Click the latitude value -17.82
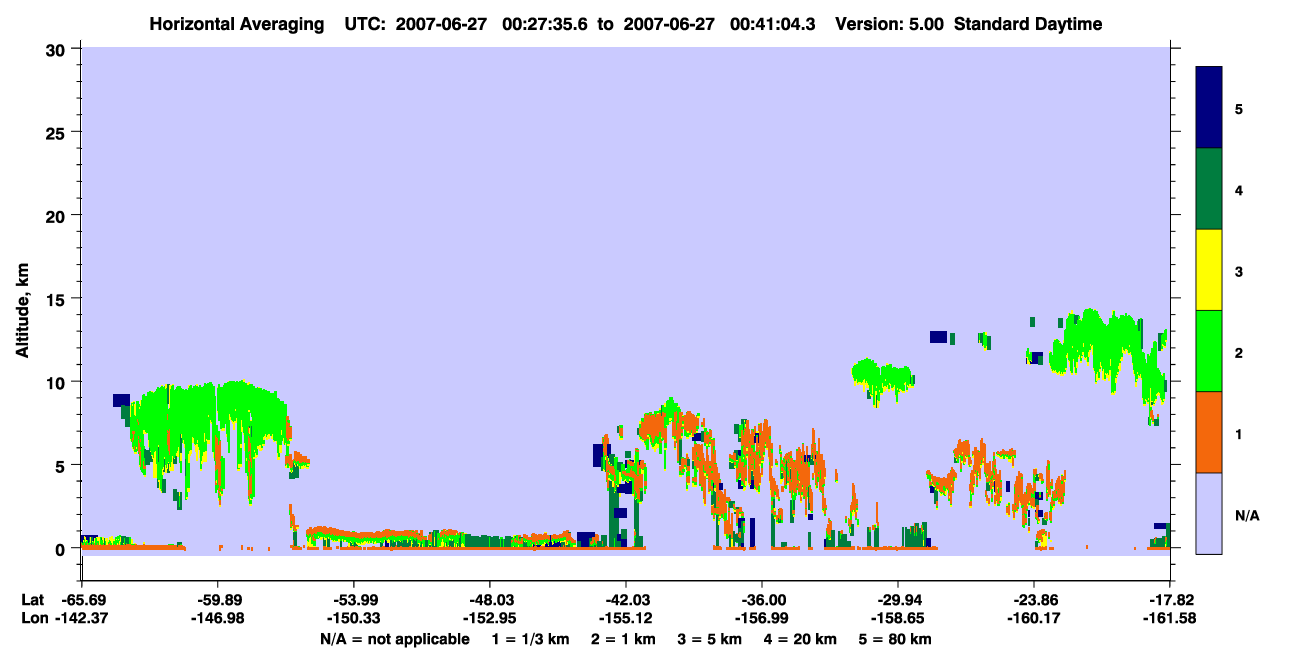The height and width of the screenshot is (667, 1300). point(1170,600)
